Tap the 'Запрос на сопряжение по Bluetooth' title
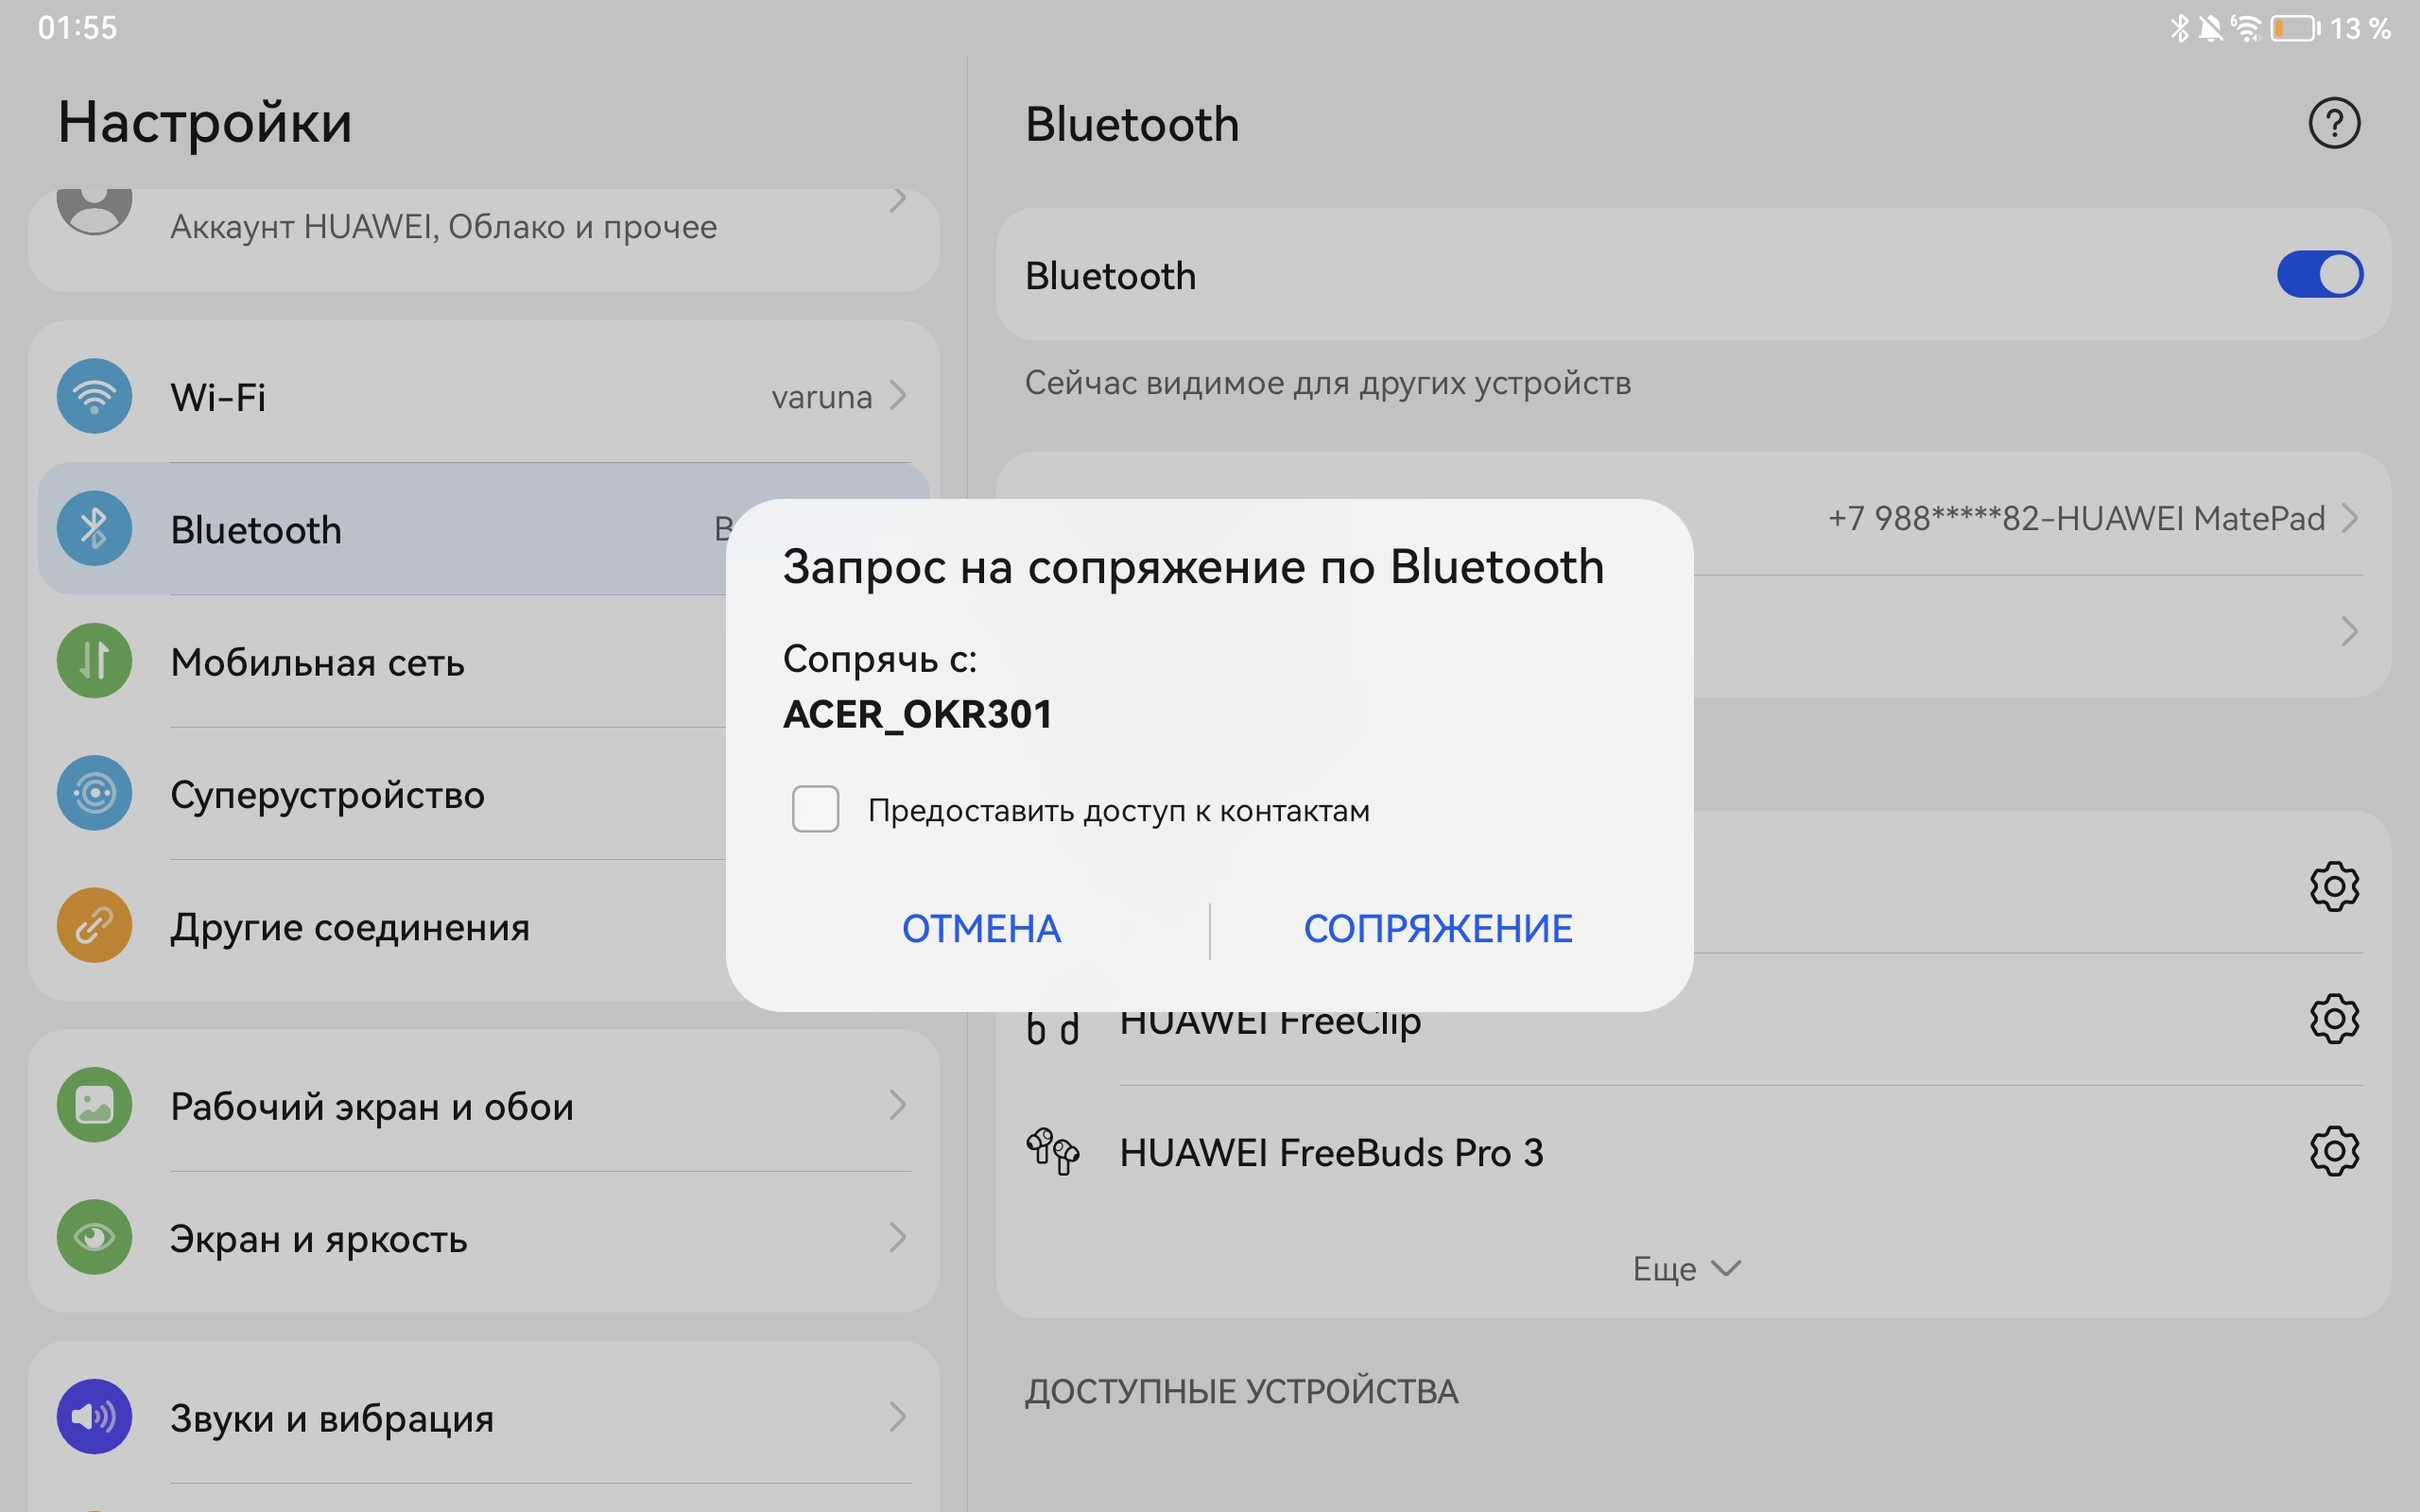This screenshot has width=2420, height=1512. (1193, 567)
